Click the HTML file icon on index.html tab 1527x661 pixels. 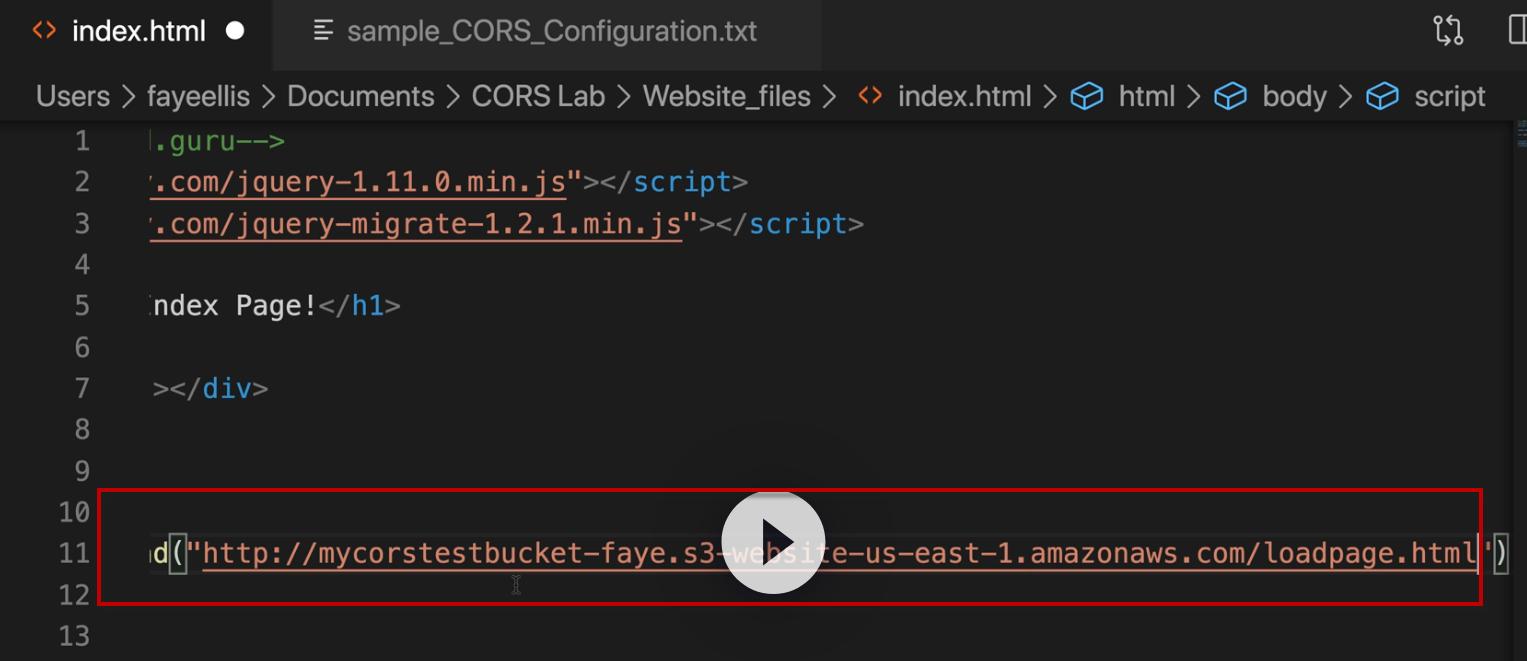point(44,31)
